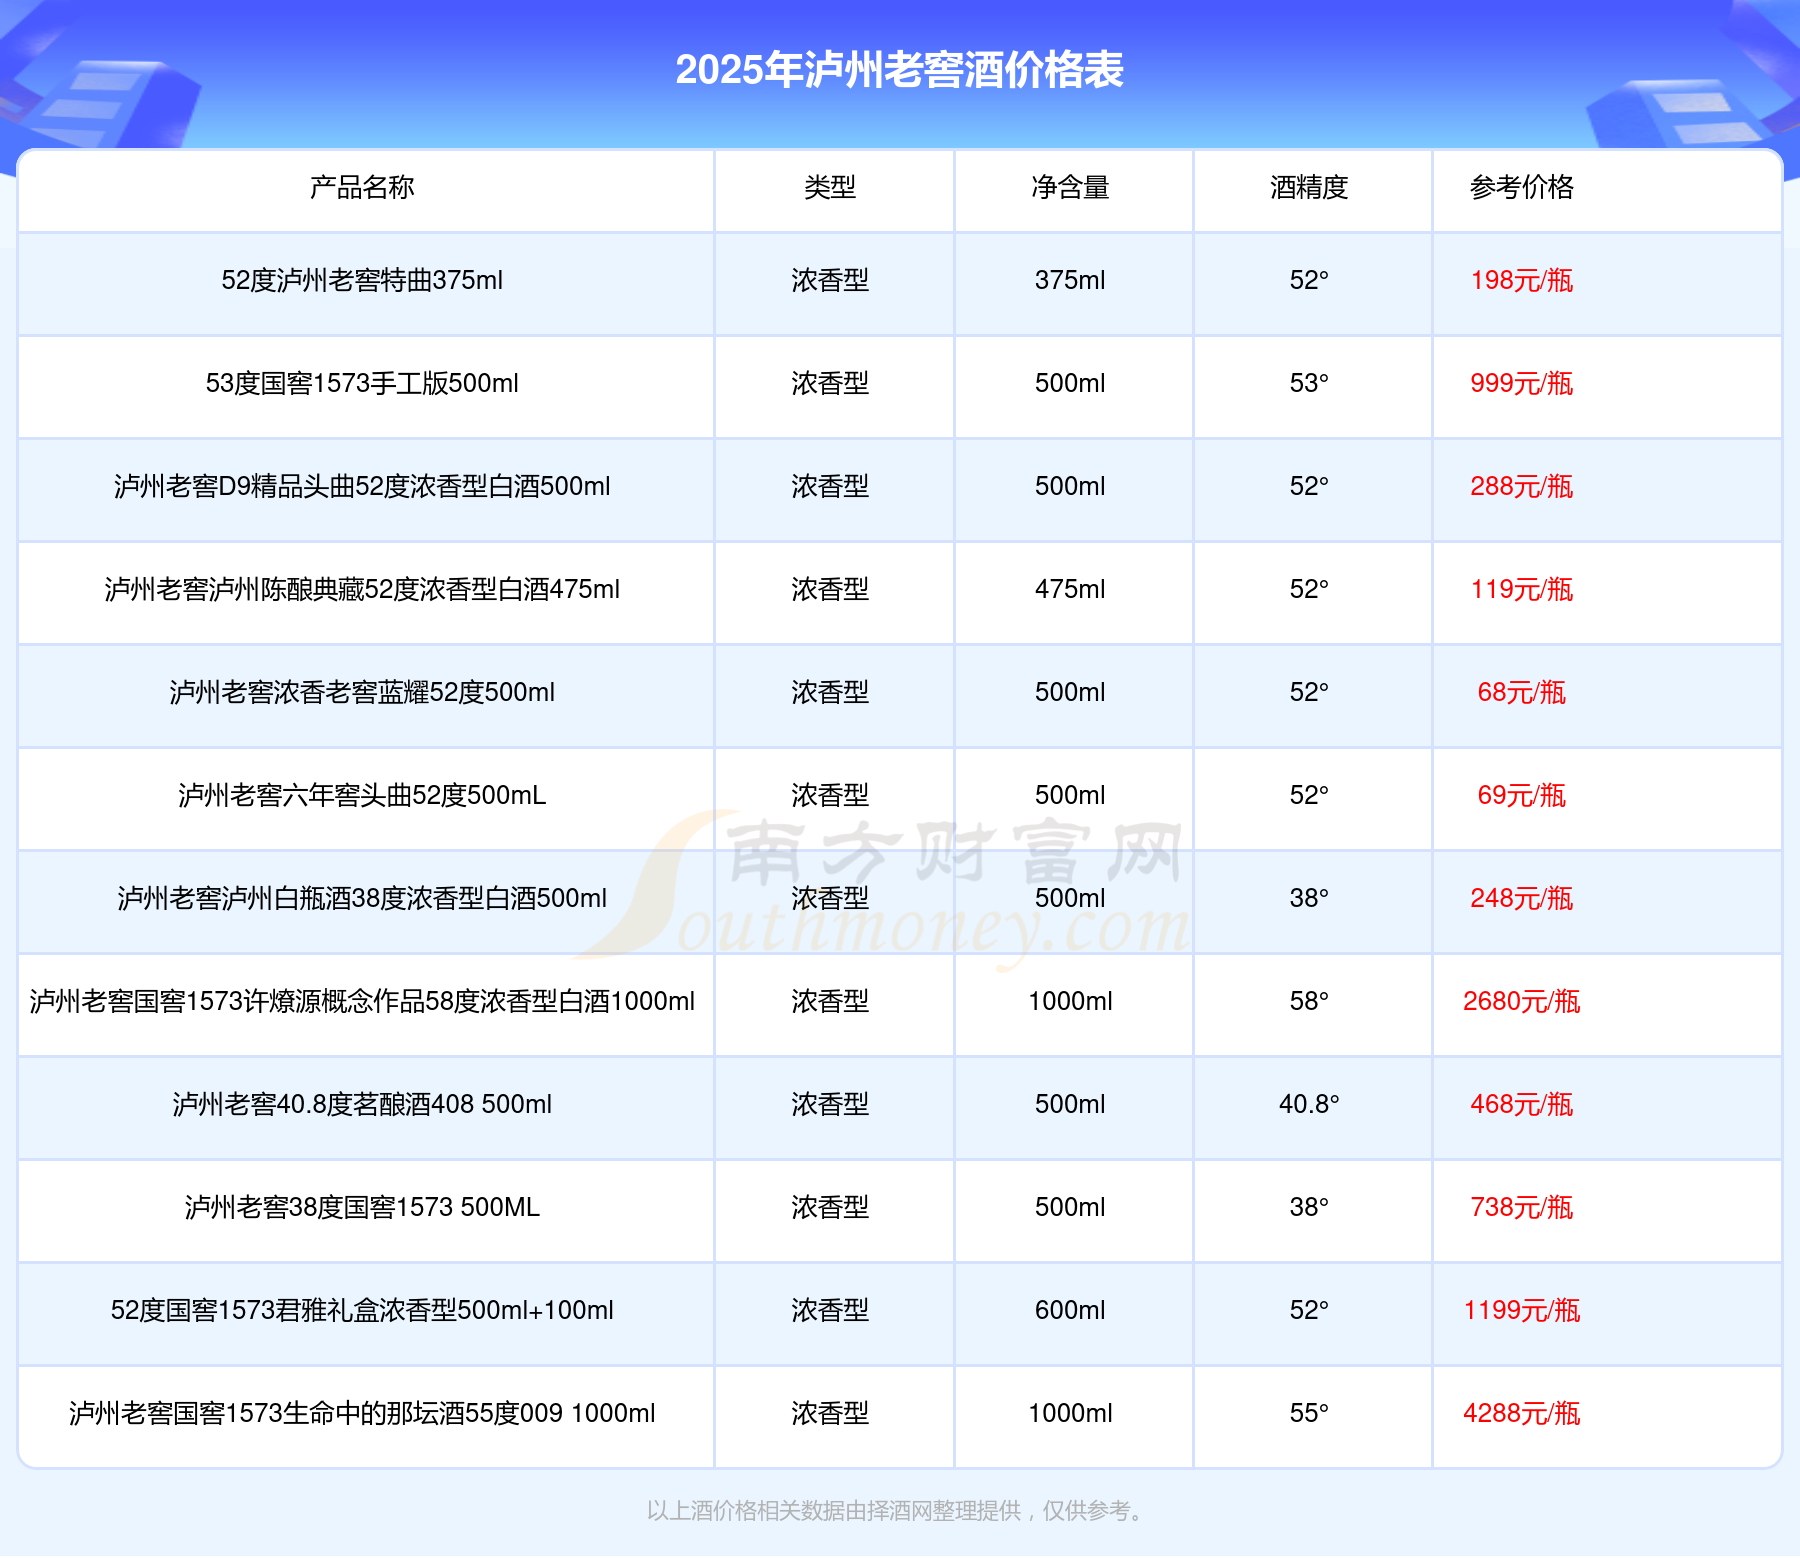1800x1560 pixels.
Task: Click the 4288元/瓶 price
Action: click(x=1521, y=1413)
